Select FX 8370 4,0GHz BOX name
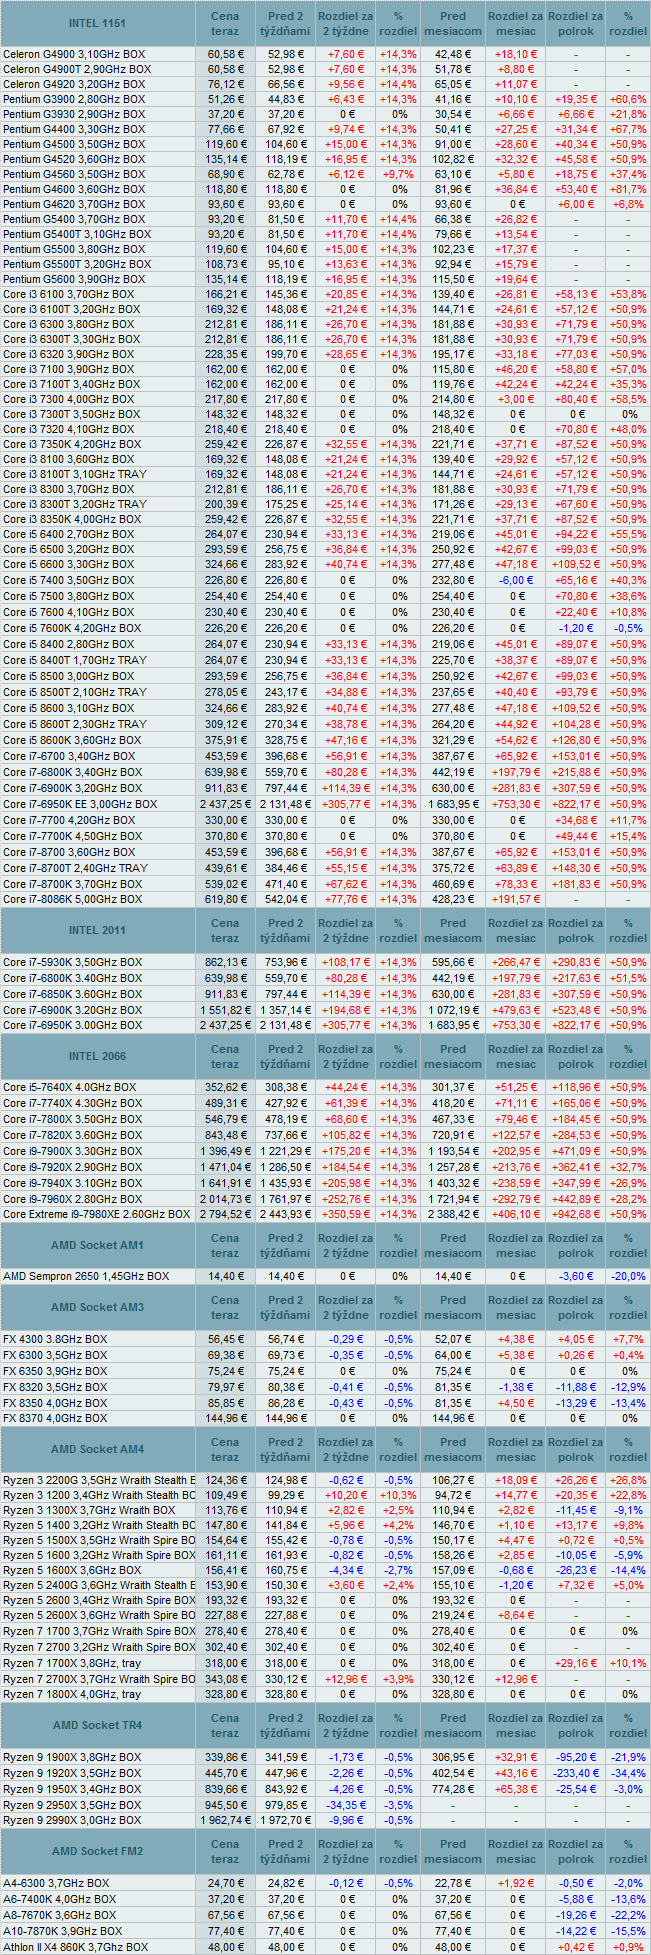The image size is (651, 1955). point(55,1418)
